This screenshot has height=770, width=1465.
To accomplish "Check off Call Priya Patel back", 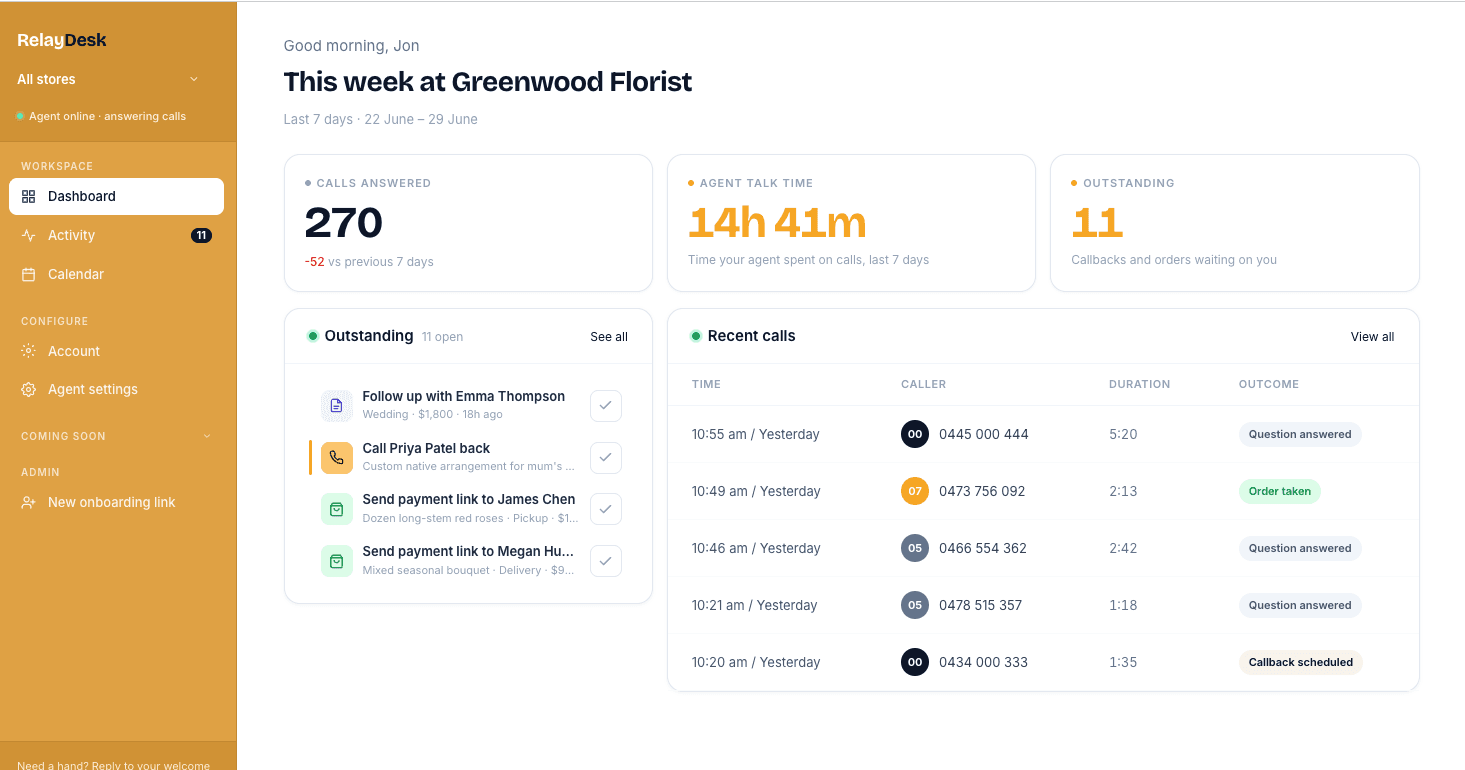I will pos(606,458).
